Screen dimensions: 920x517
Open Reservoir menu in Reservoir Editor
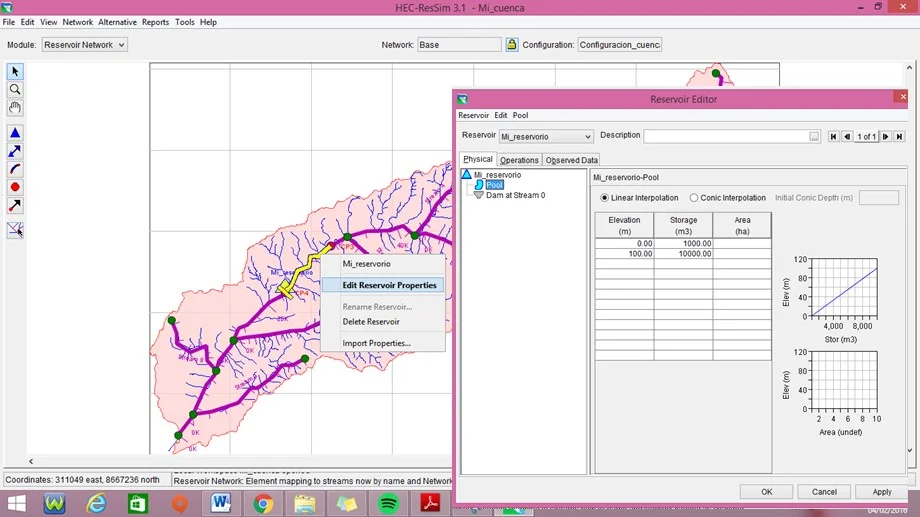[473, 116]
